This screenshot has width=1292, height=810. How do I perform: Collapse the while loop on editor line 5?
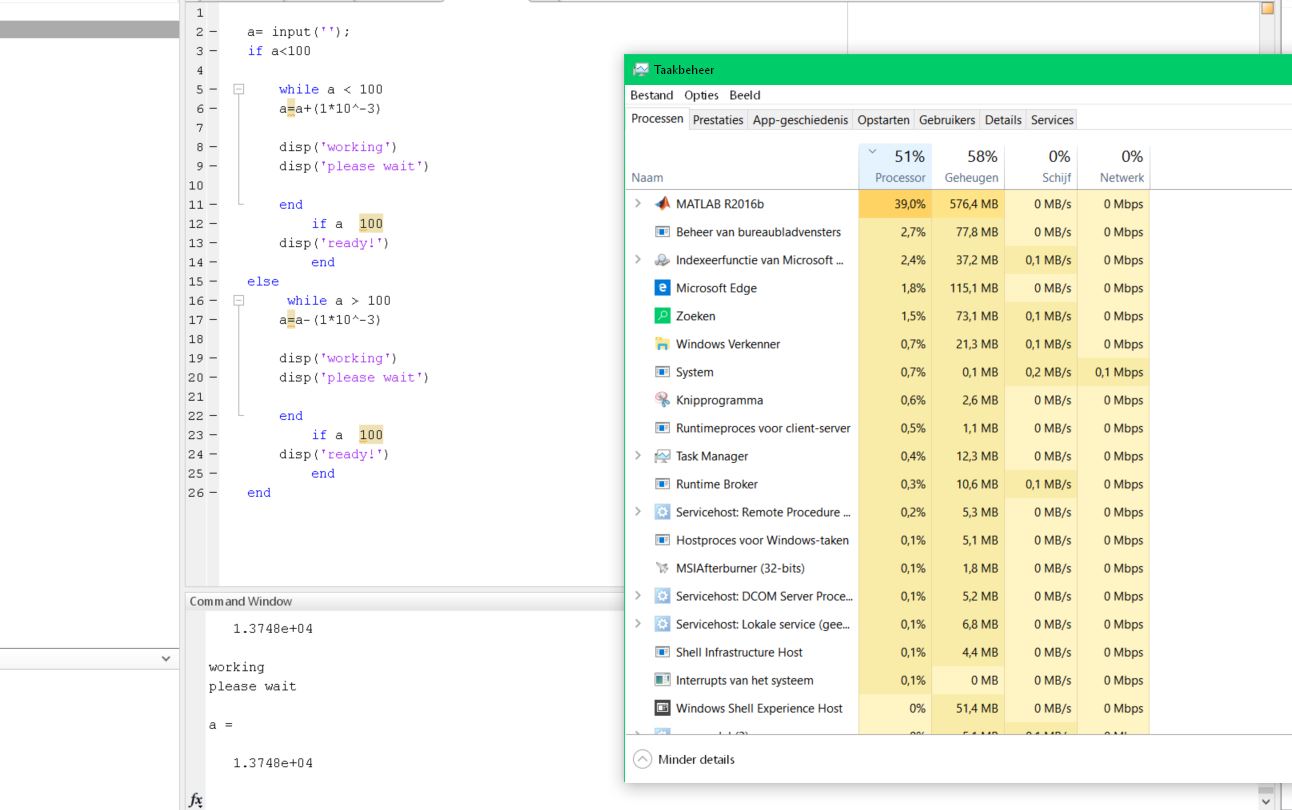coord(239,89)
